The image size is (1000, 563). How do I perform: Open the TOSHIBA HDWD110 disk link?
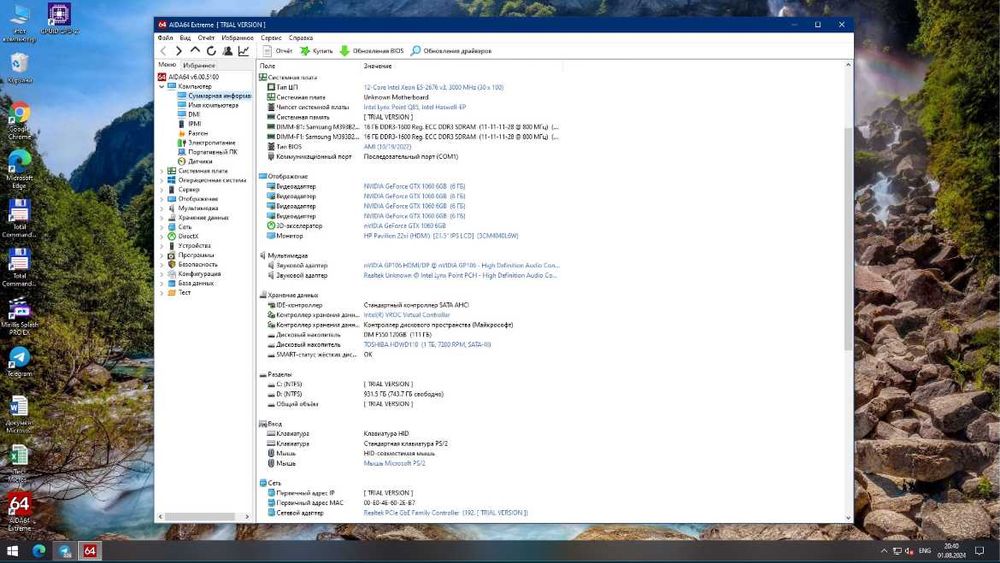(x=427, y=344)
